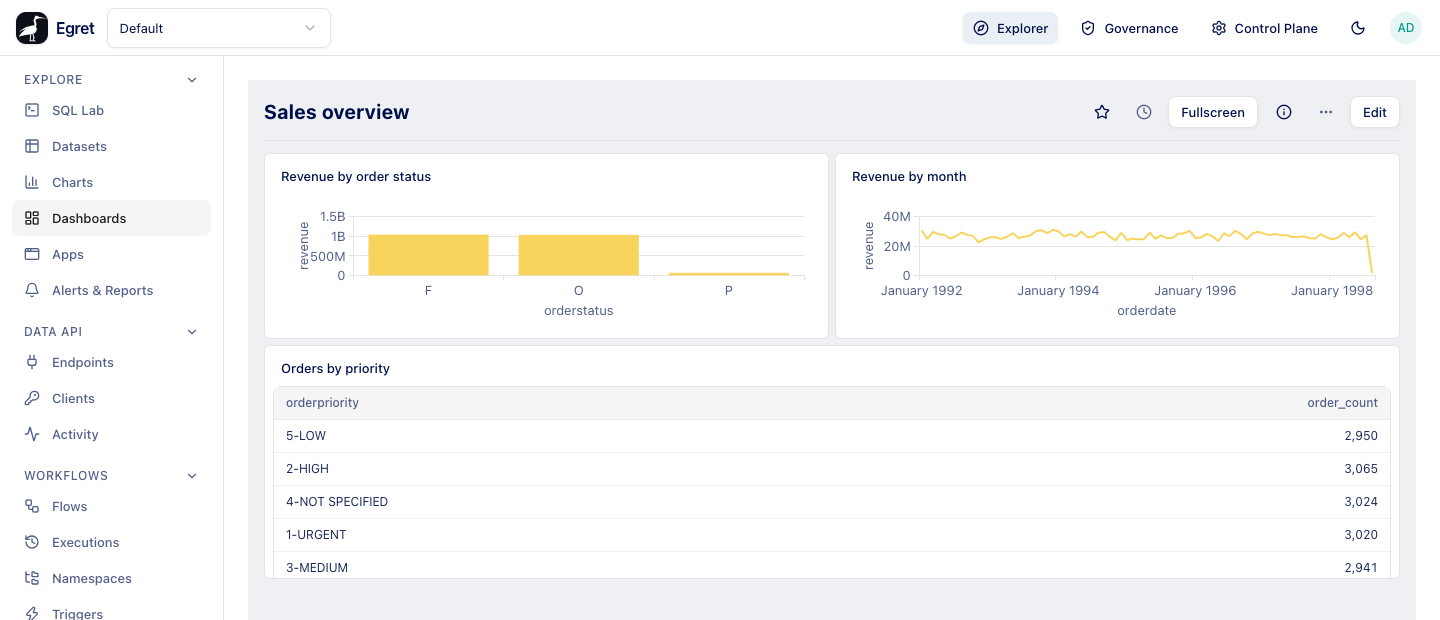1440x620 pixels.
Task: Click the Activity pulse icon
Action: [32, 434]
